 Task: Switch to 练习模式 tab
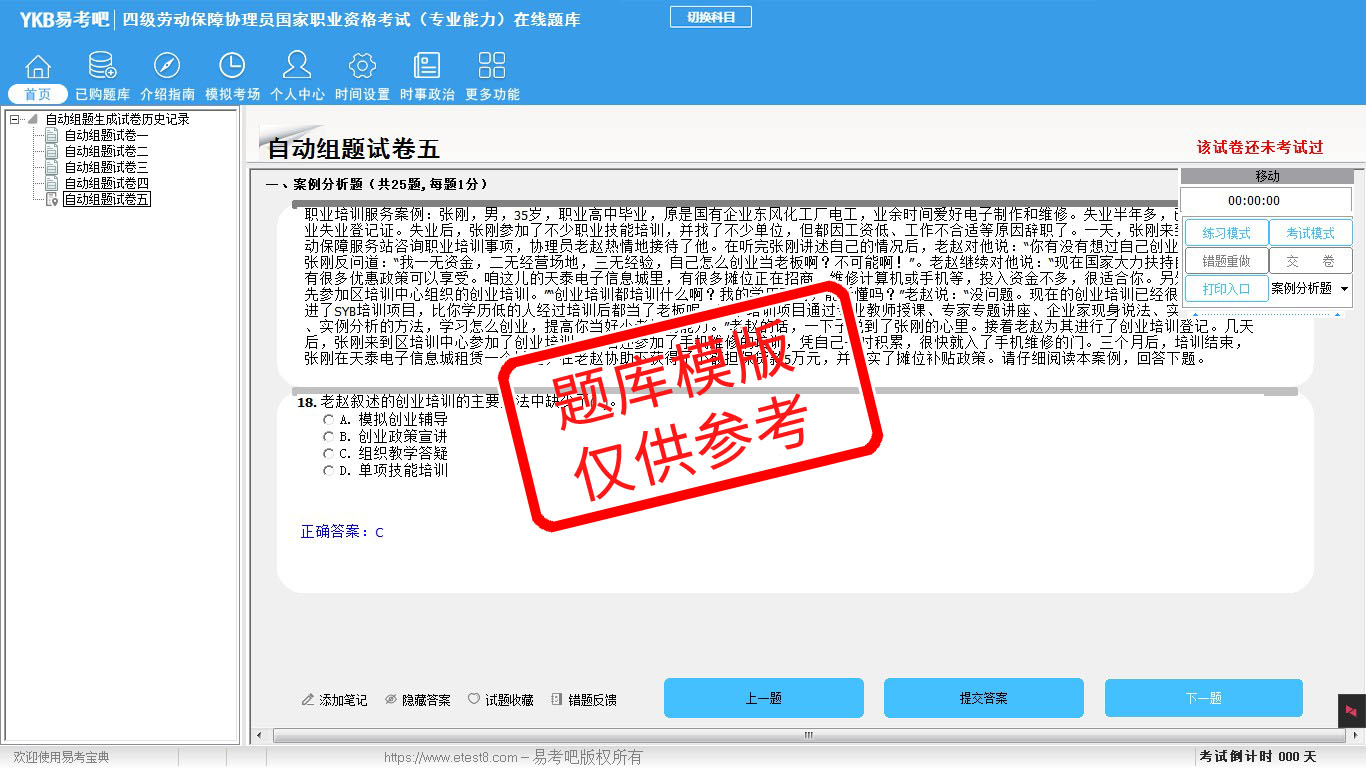click(1226, 233)
